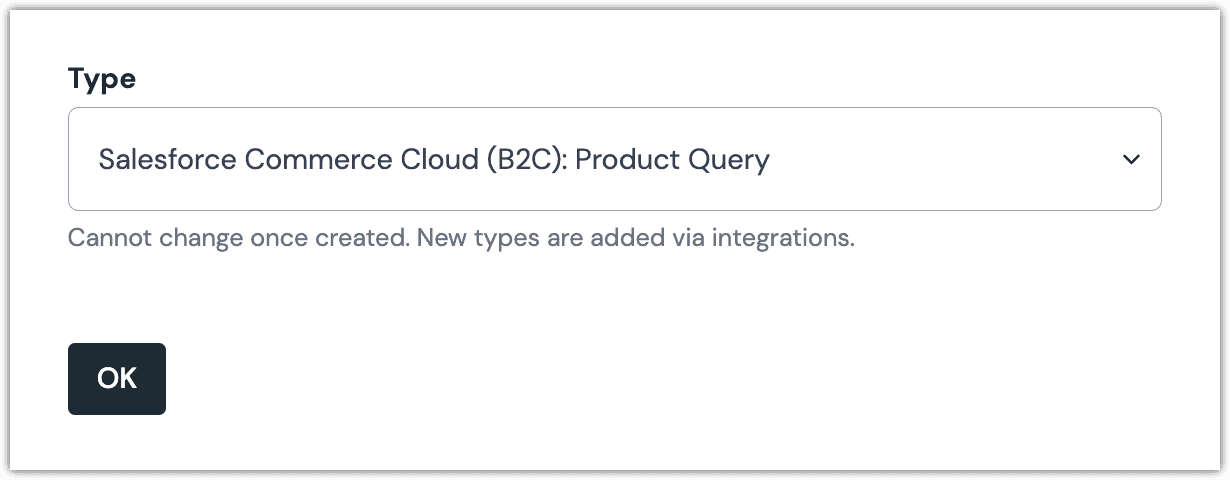Toggle the Type dropdown list open
The width and height of the screenshot is (1230, 480).
tap(614, 159)
